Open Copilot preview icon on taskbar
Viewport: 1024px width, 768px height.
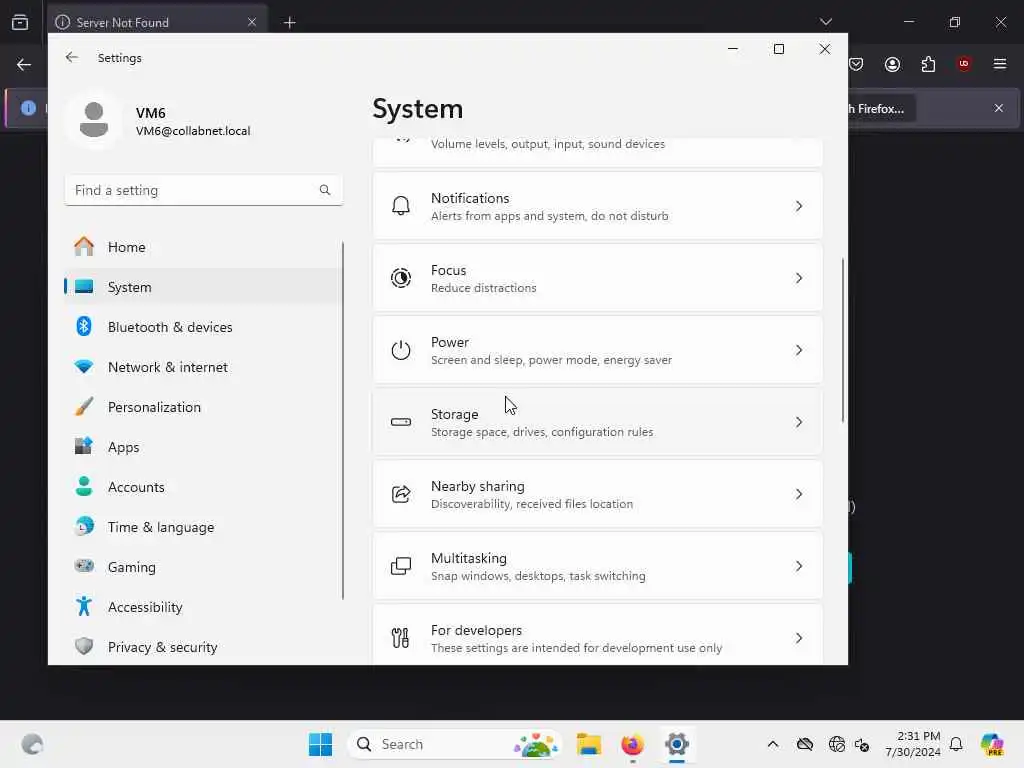tap(992, 744)
